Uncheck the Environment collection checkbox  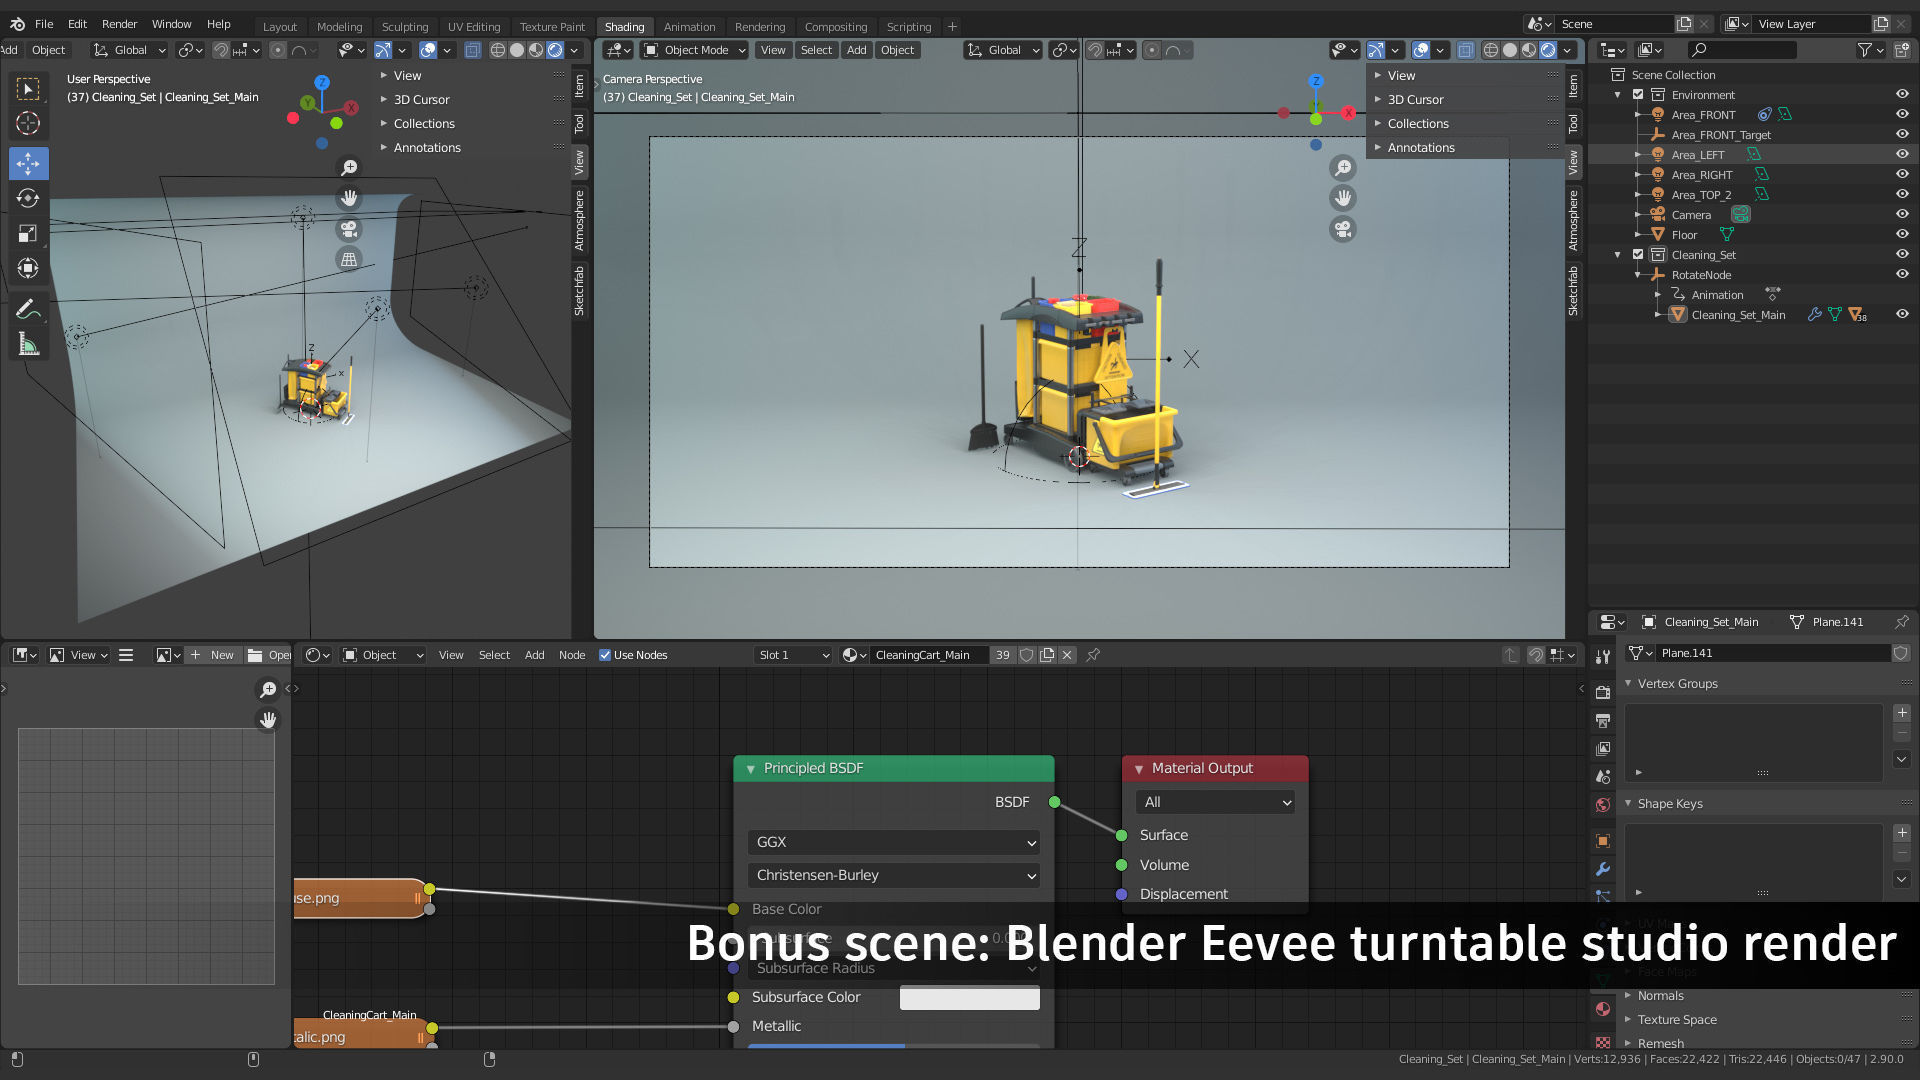click(x=1638, y=94)
